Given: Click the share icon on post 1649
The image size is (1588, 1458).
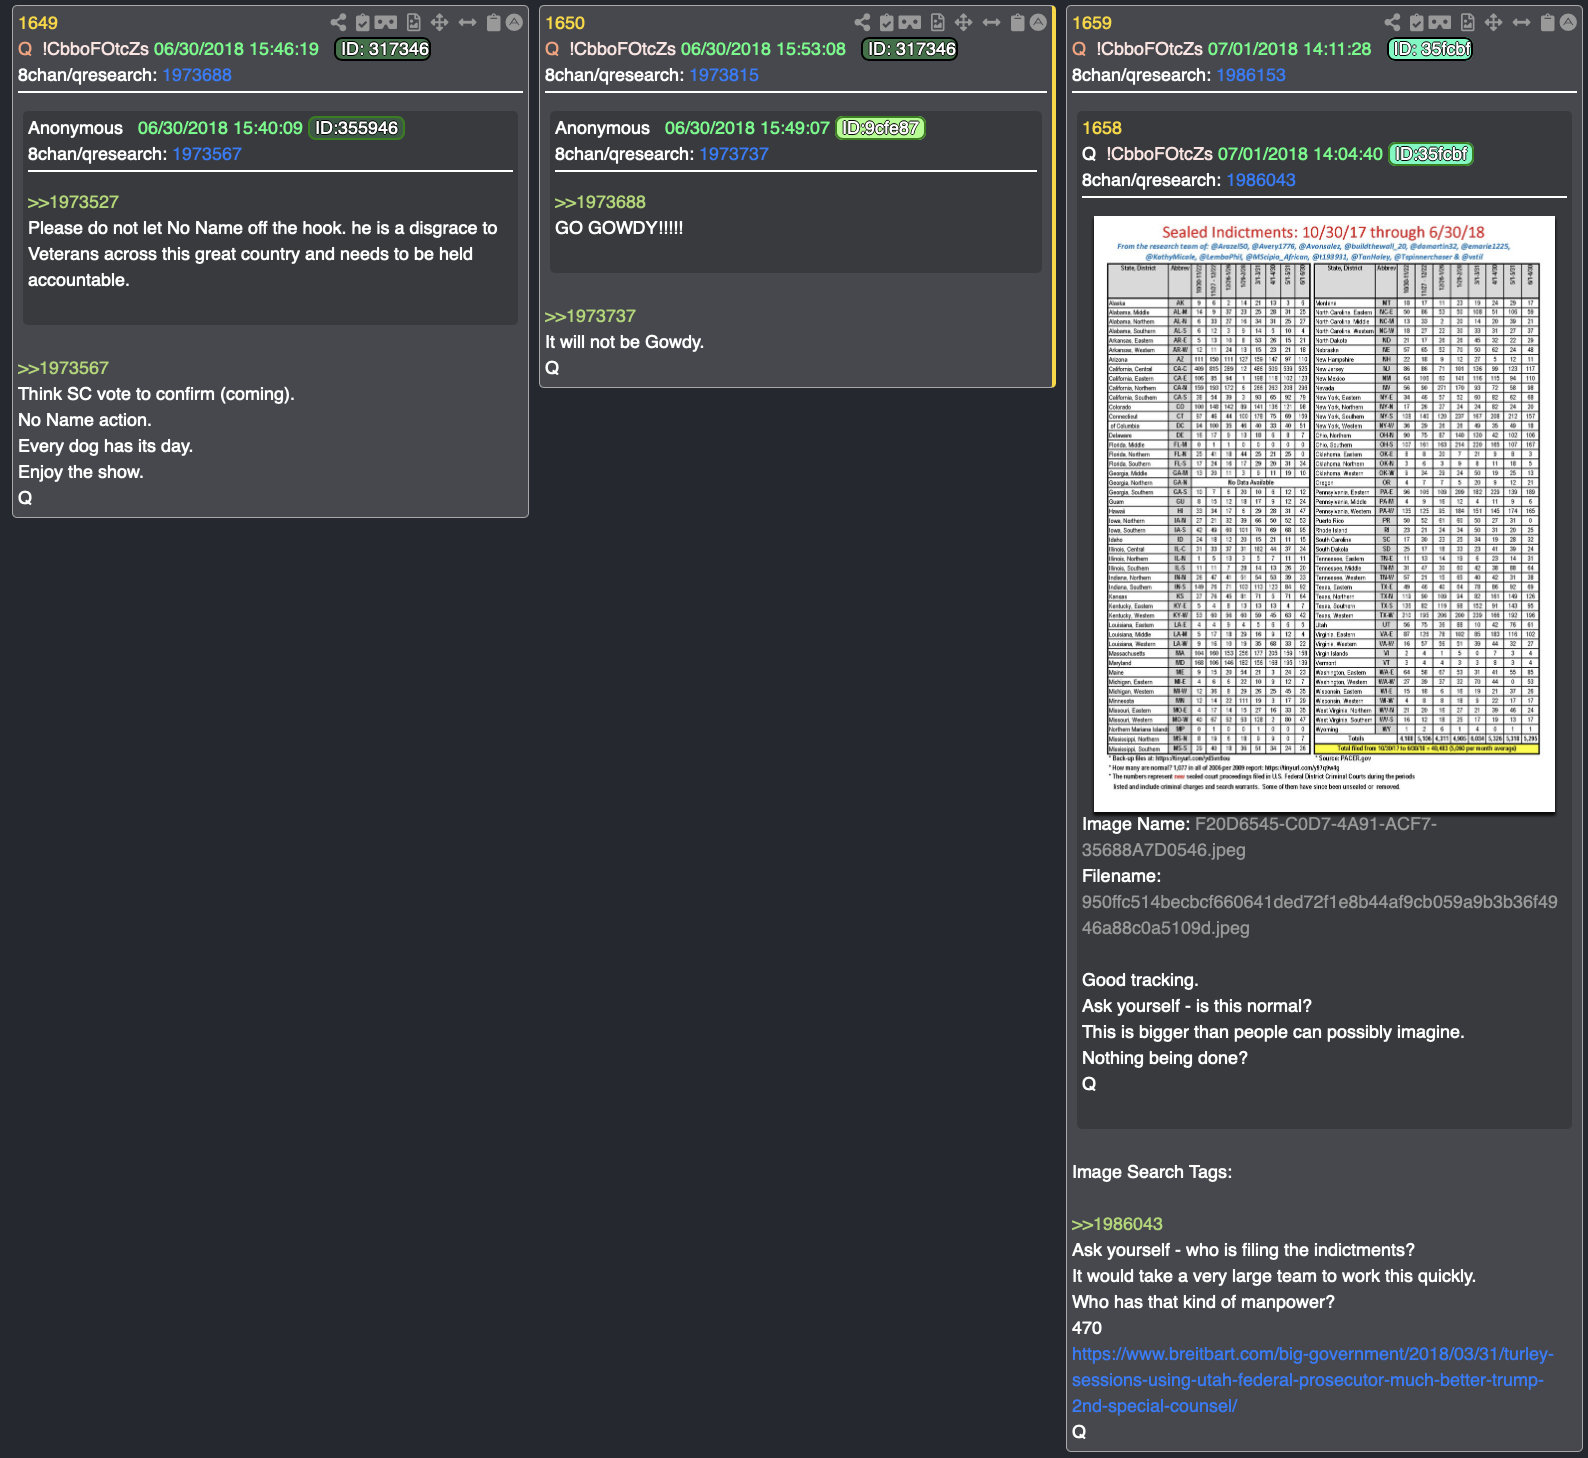Looking at the screenshot, I should tap(338, 22).
